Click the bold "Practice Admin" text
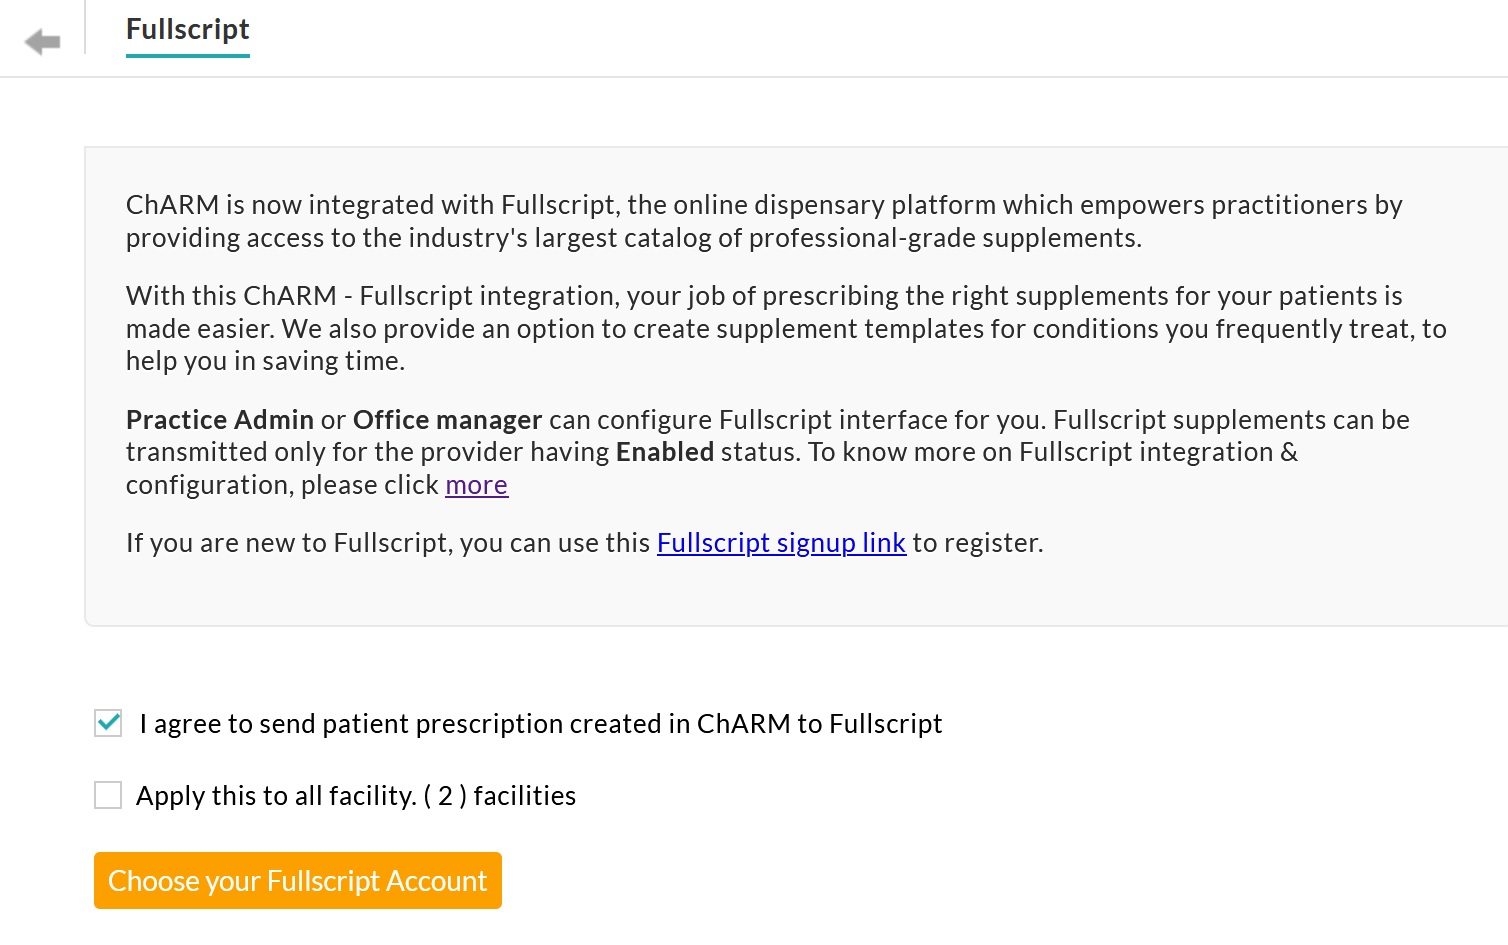 tap(219, 420)
